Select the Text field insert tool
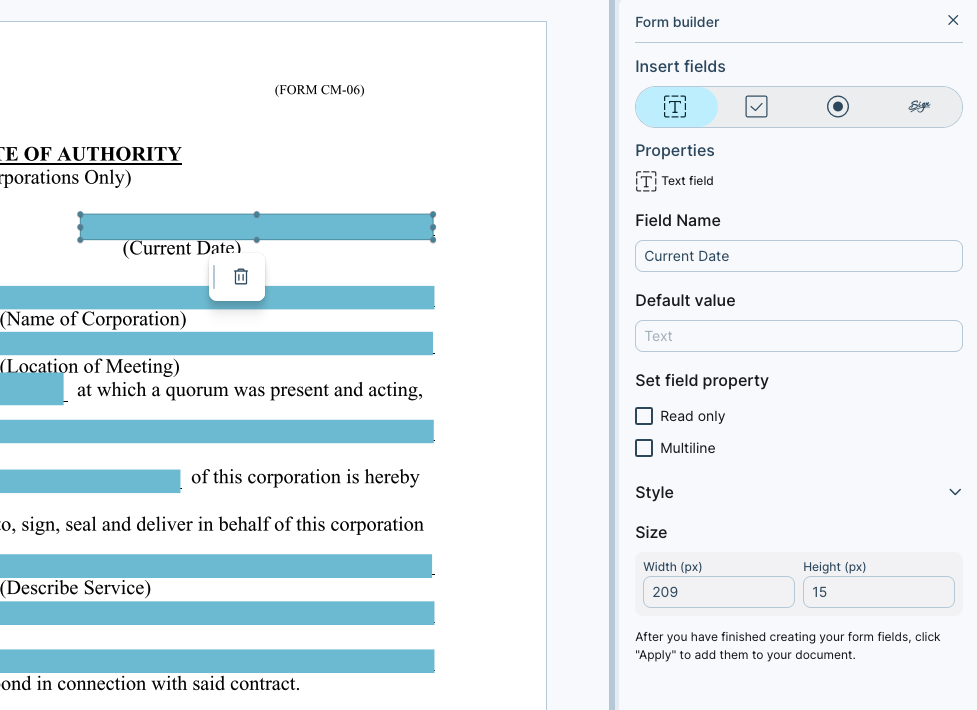Screen dimensions: 977x710 click(x=676, y=106)
